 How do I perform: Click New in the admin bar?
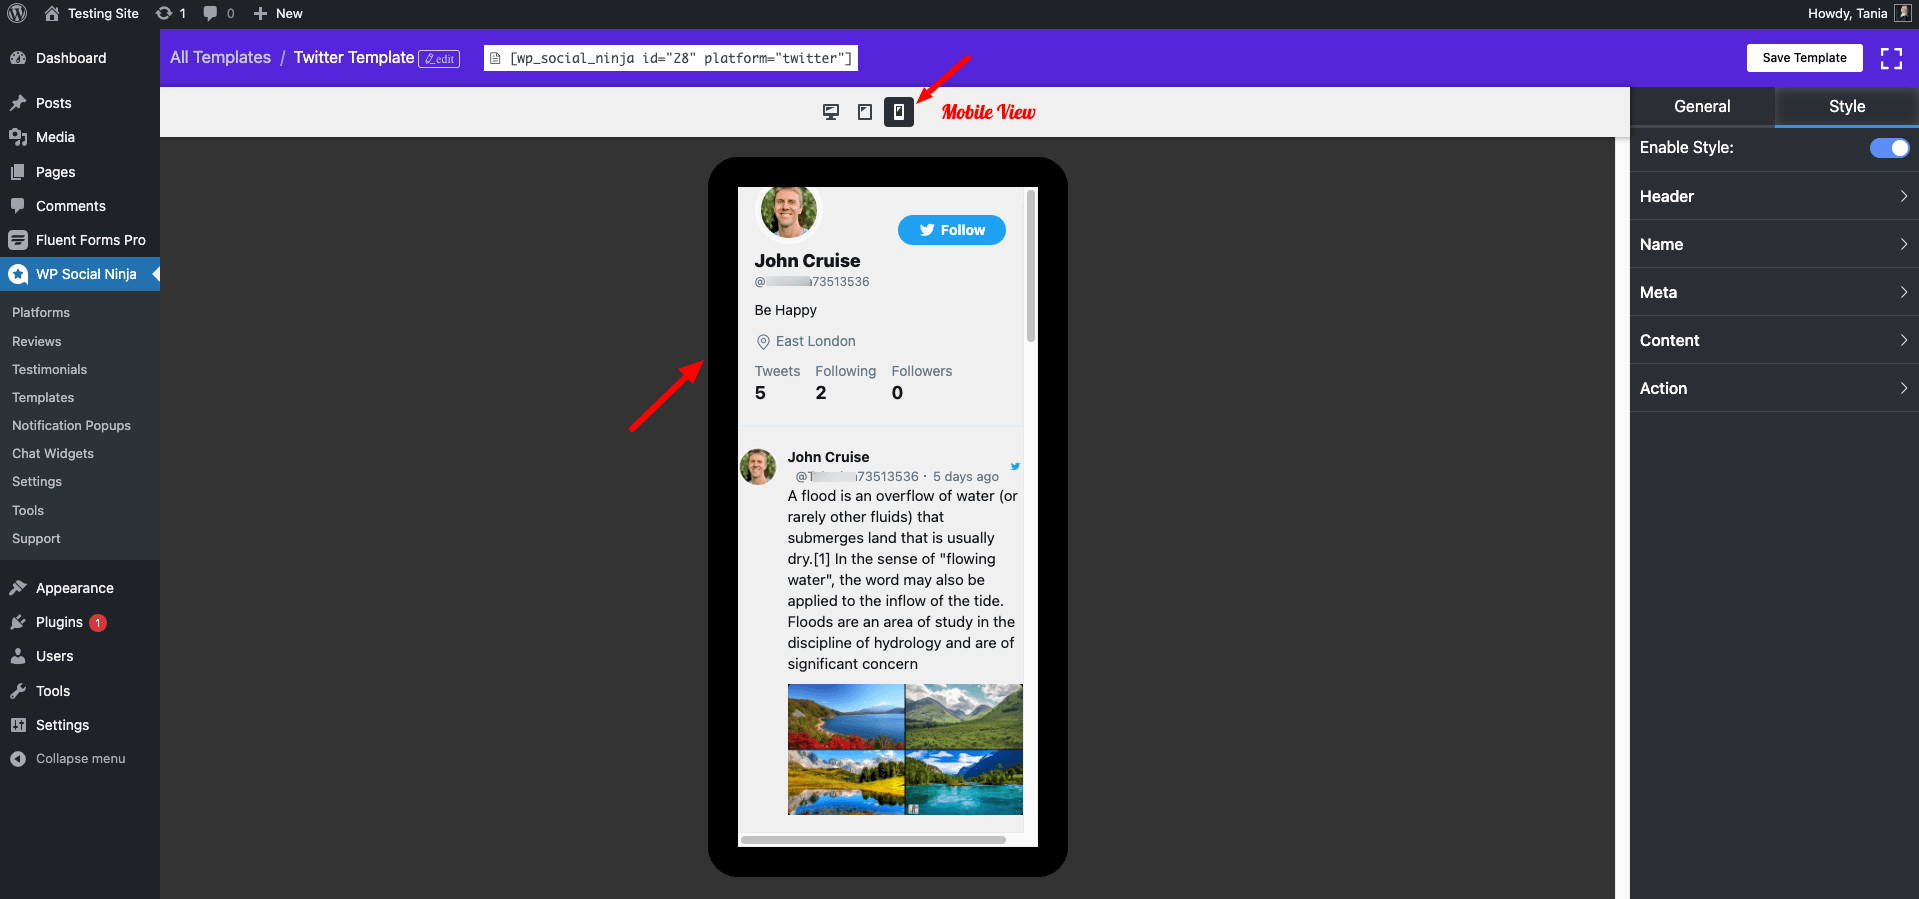278,13
